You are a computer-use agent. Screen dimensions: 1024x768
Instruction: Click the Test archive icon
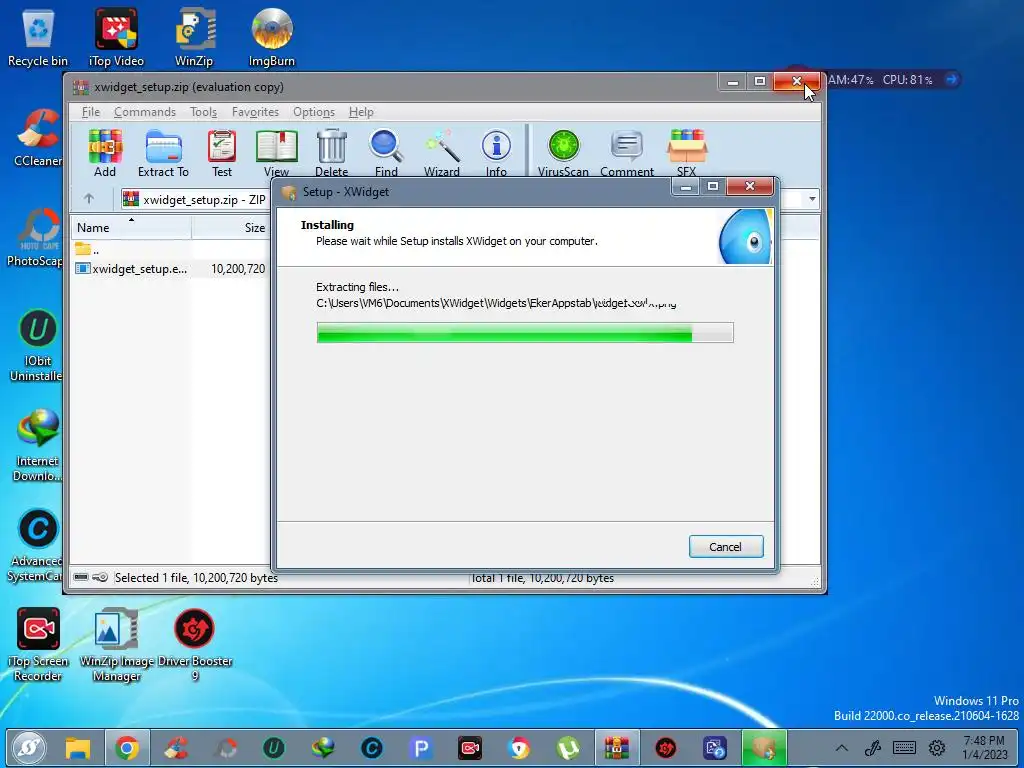[x=222, y=153]
